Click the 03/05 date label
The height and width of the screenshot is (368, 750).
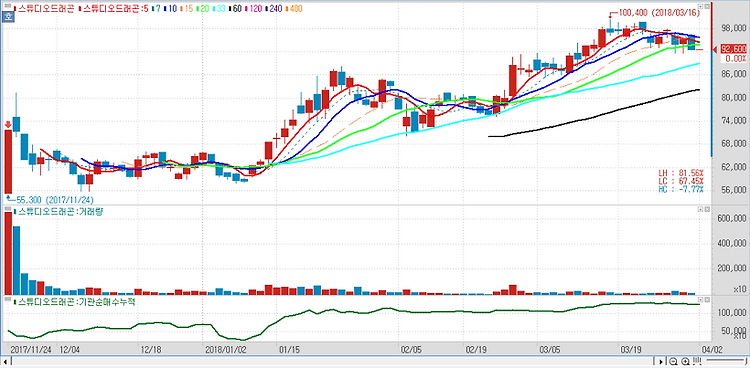coord(550,349)
